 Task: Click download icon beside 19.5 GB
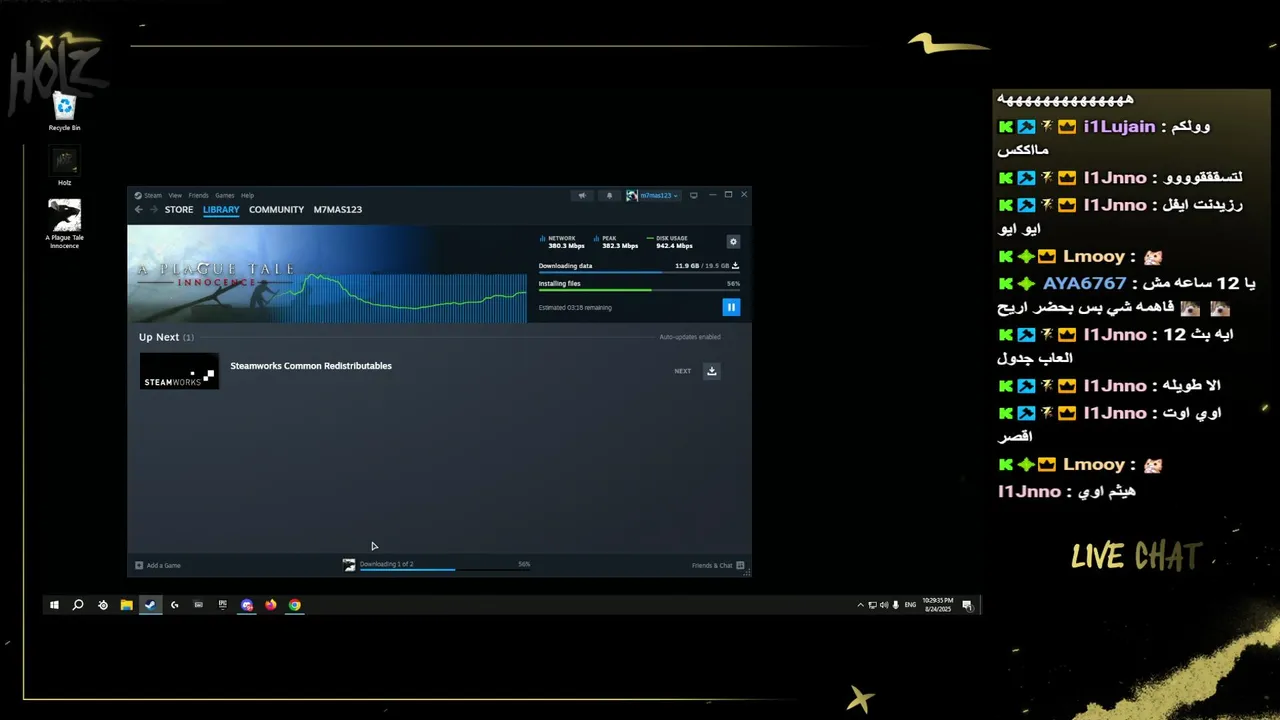(x=736, y=266)
